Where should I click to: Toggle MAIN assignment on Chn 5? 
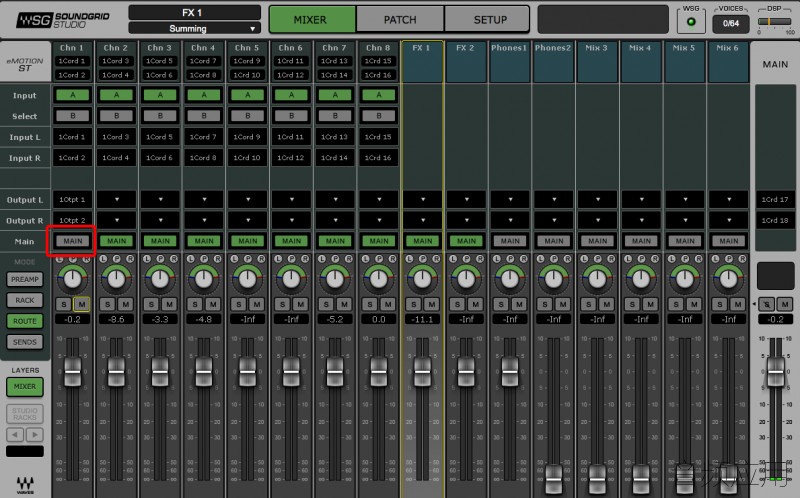247,241
